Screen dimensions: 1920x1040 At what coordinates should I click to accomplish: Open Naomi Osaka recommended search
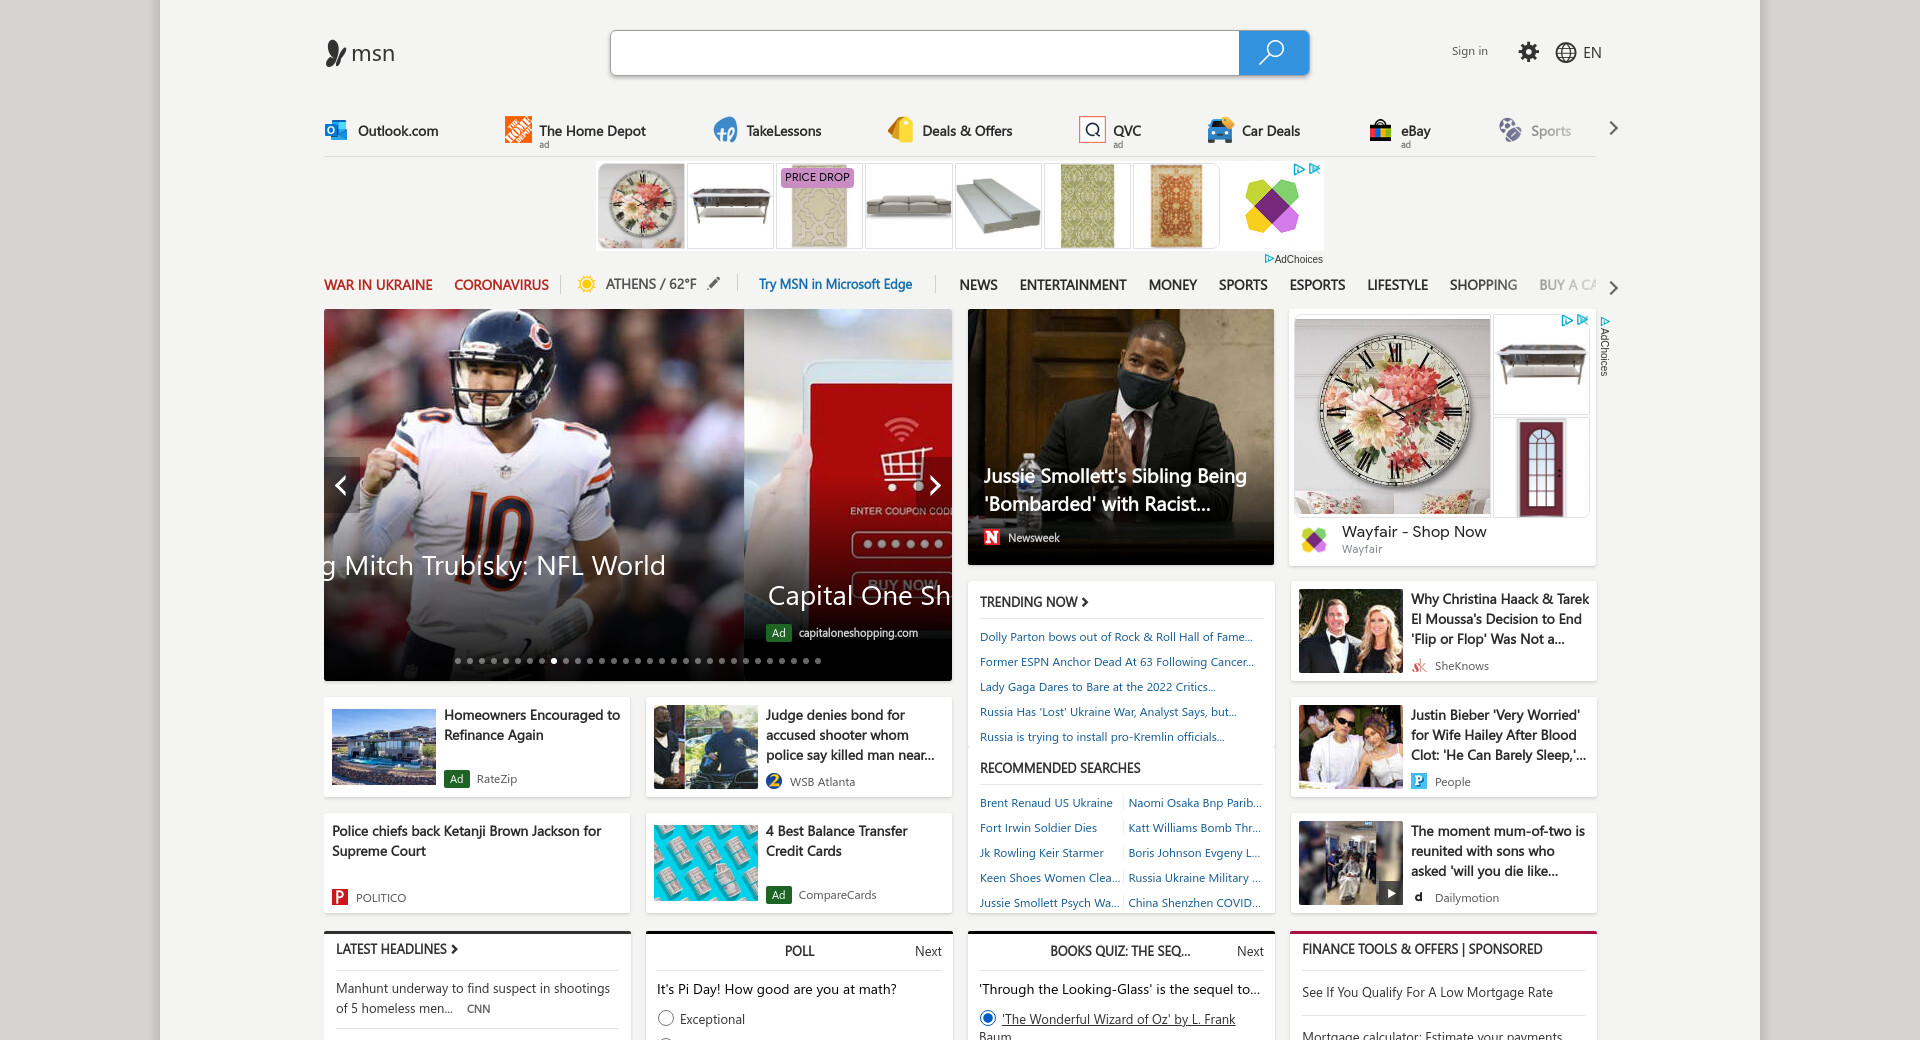coord(1195,803)
